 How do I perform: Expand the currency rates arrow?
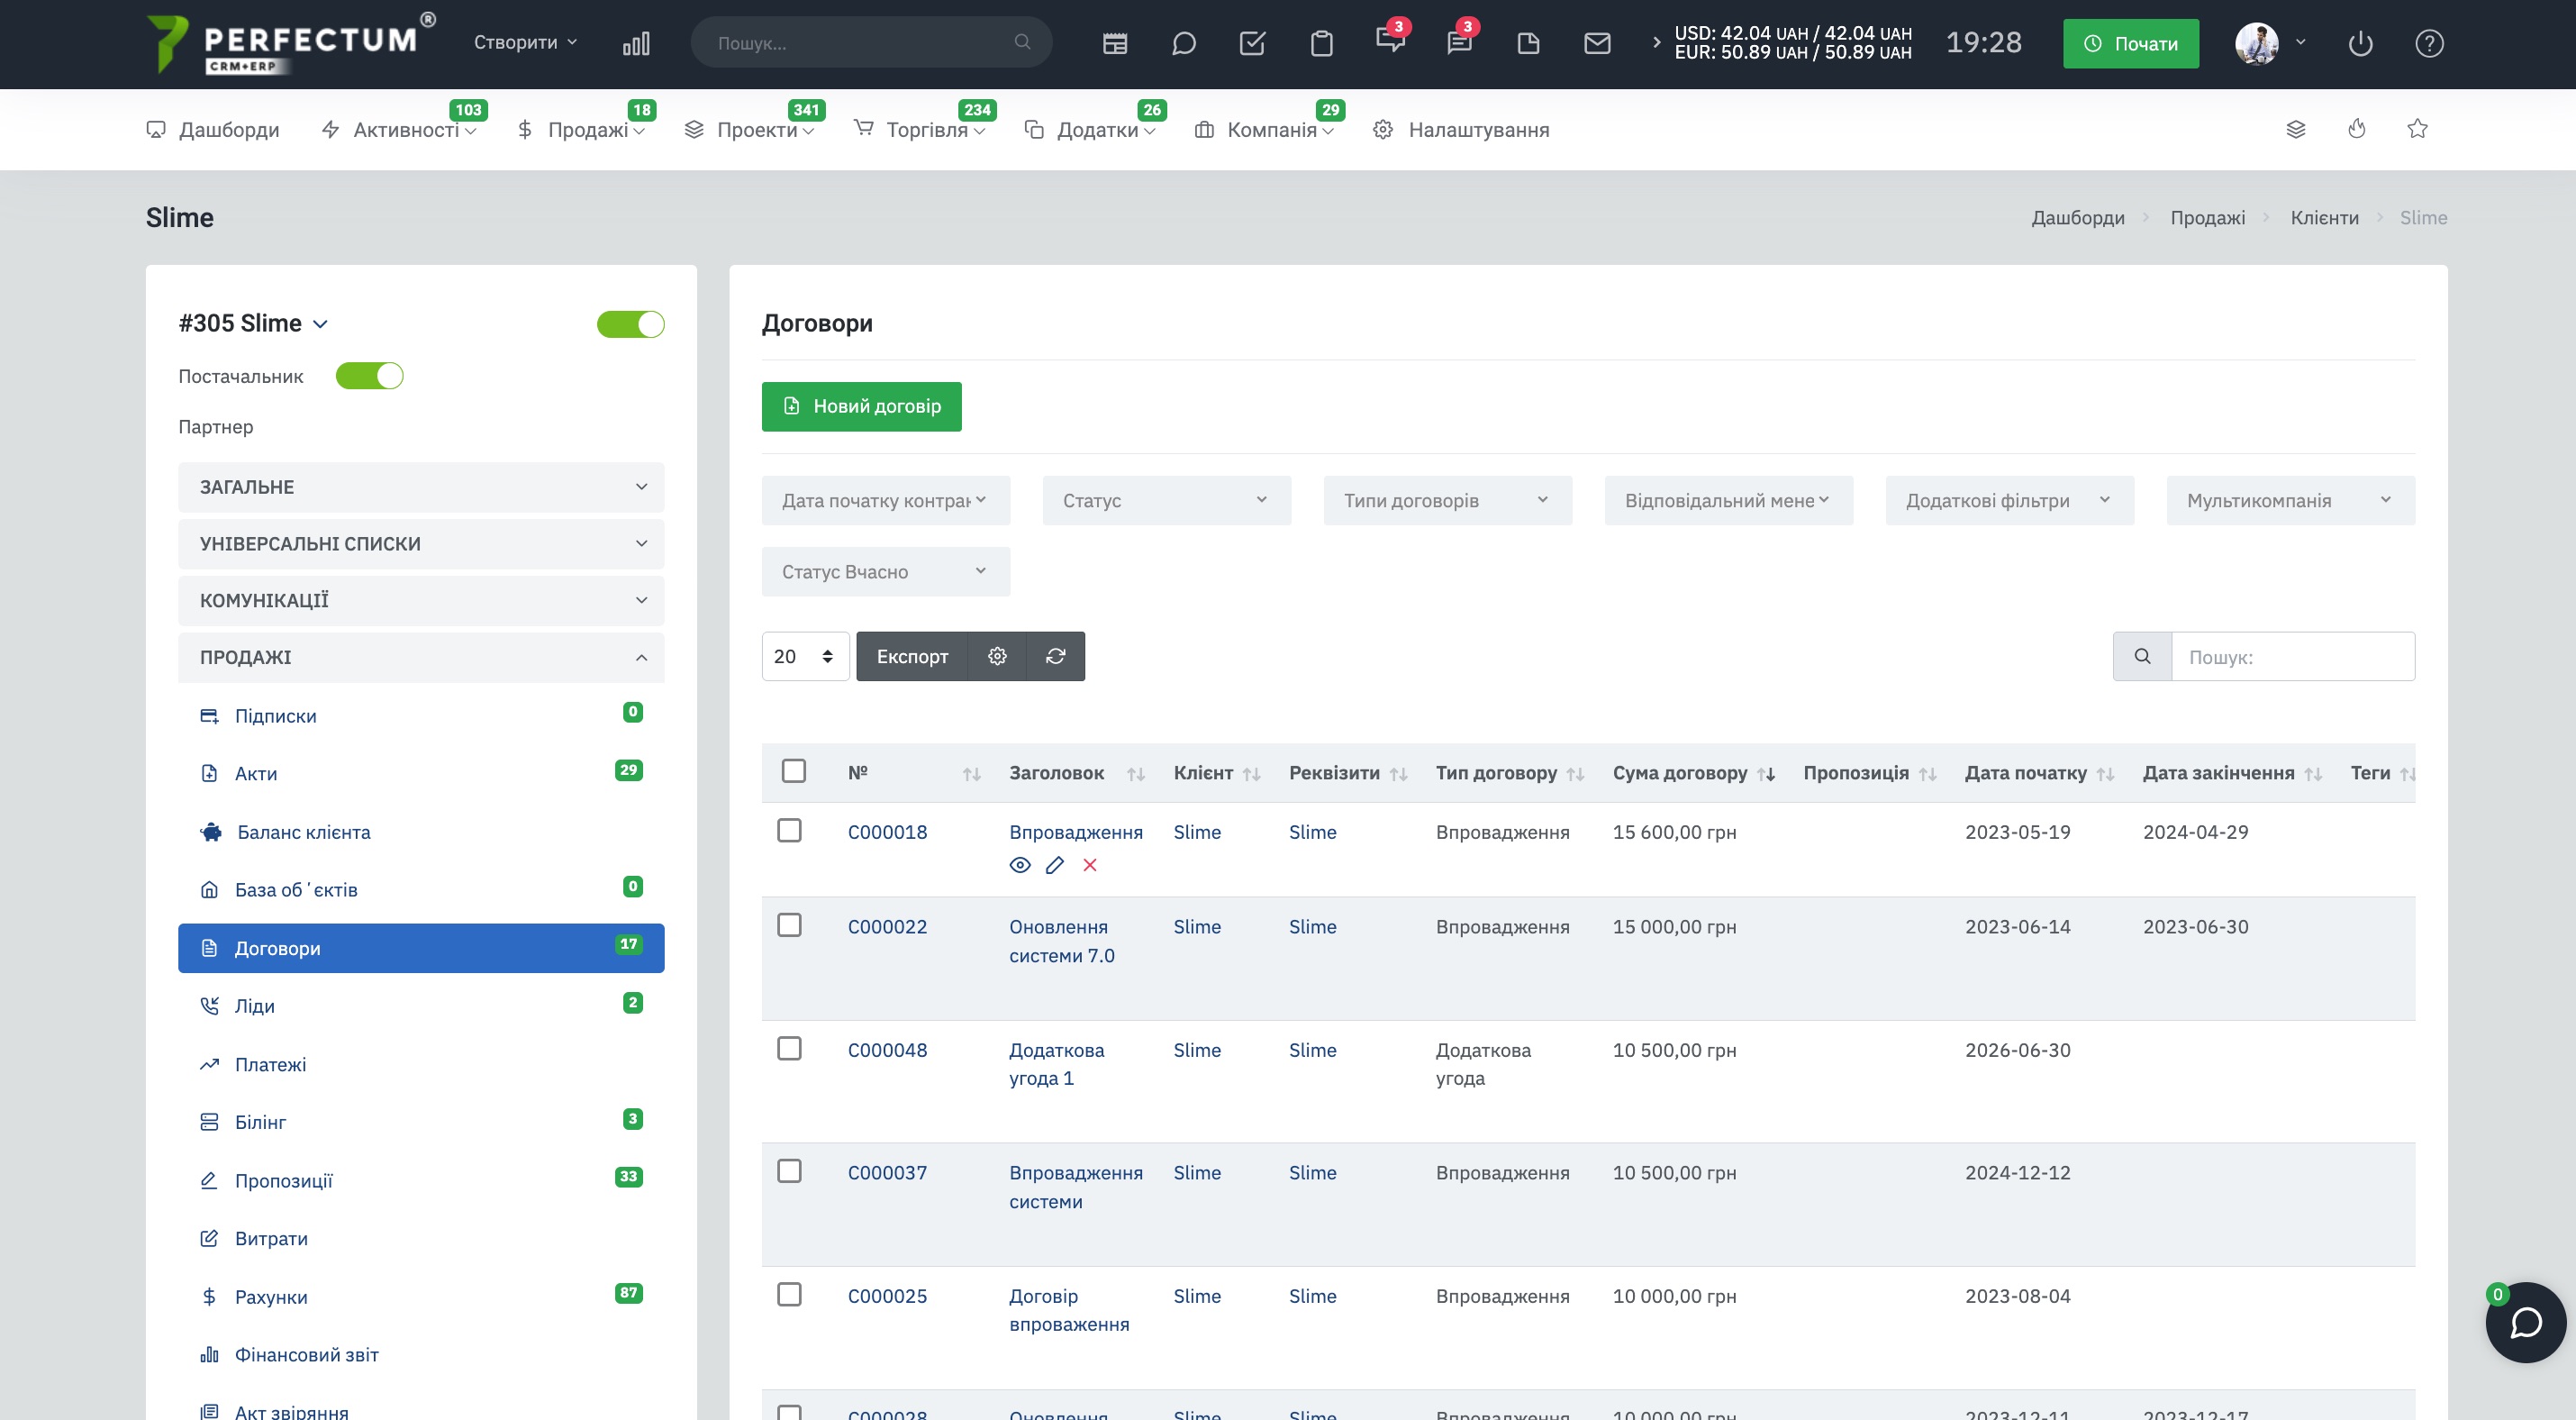coord(1656,42)
